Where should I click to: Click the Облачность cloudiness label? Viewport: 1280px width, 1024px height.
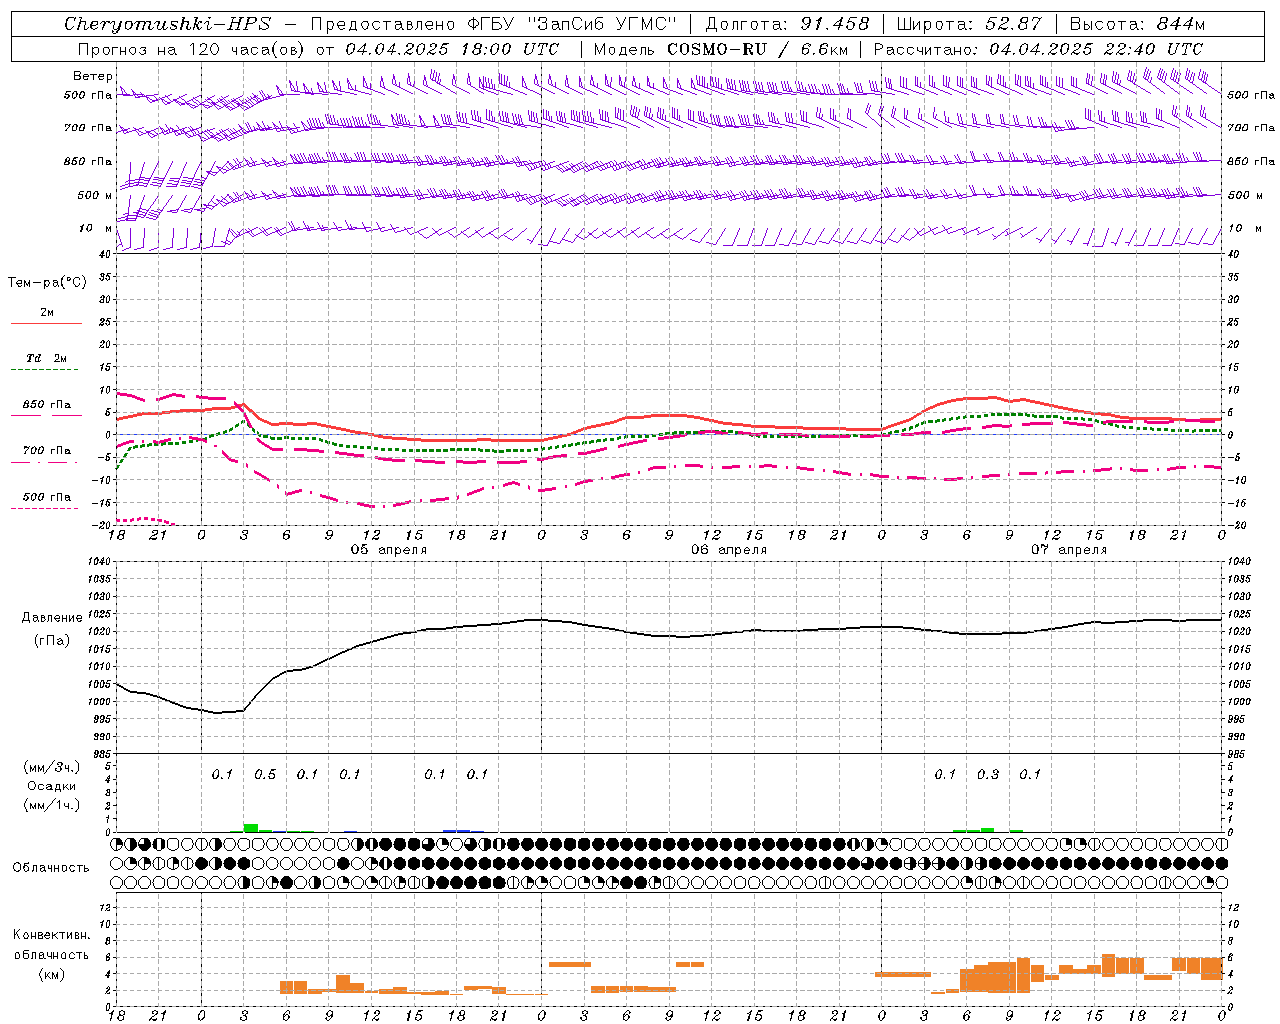click(x=51, y=868)
